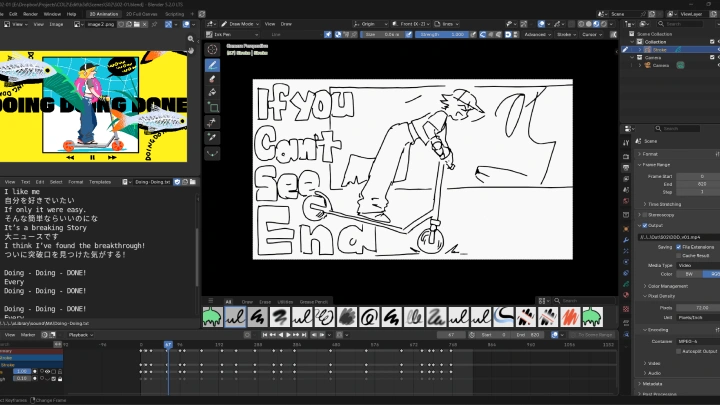
Task: Toggle the File Extensions checkbox
Action: click(x=679, y=247)
